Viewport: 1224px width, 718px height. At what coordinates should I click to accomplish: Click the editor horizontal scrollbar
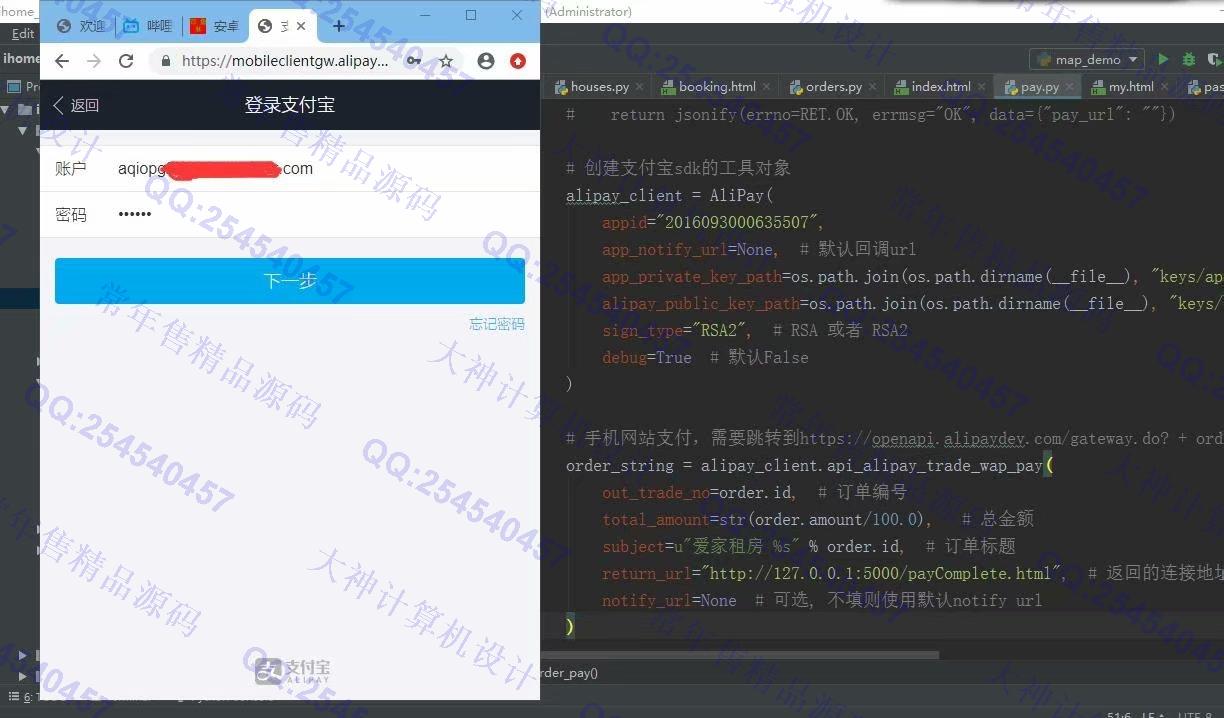(x=740, y=655)
